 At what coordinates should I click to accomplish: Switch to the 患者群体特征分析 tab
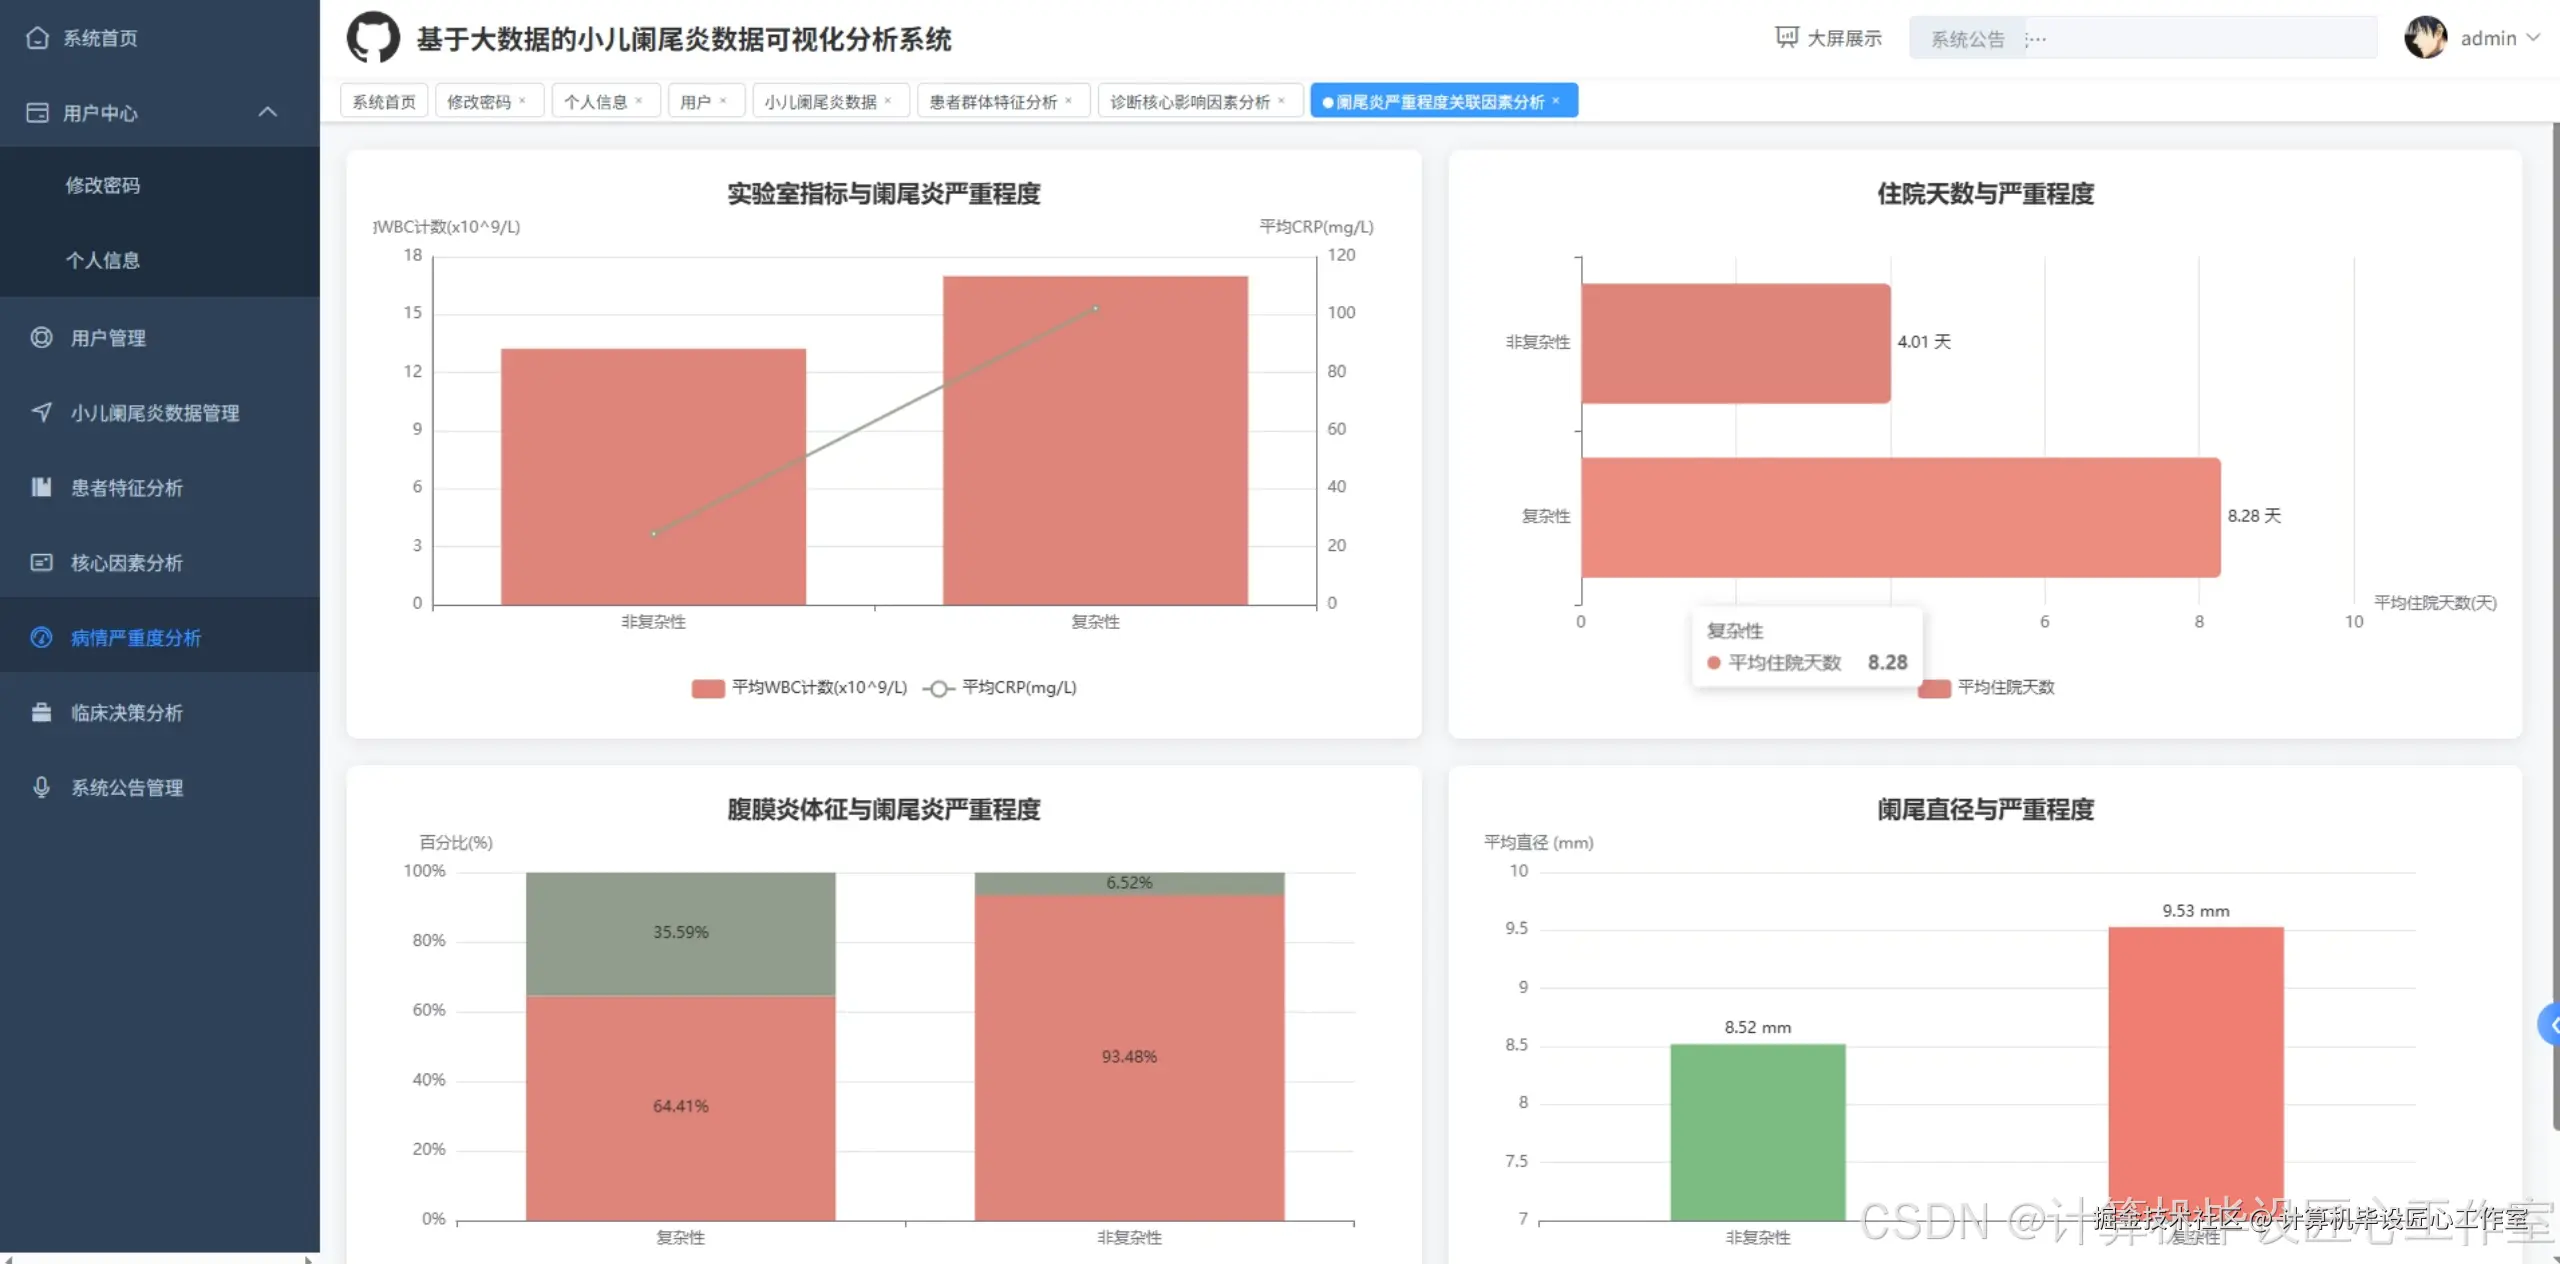pos(992,101)
